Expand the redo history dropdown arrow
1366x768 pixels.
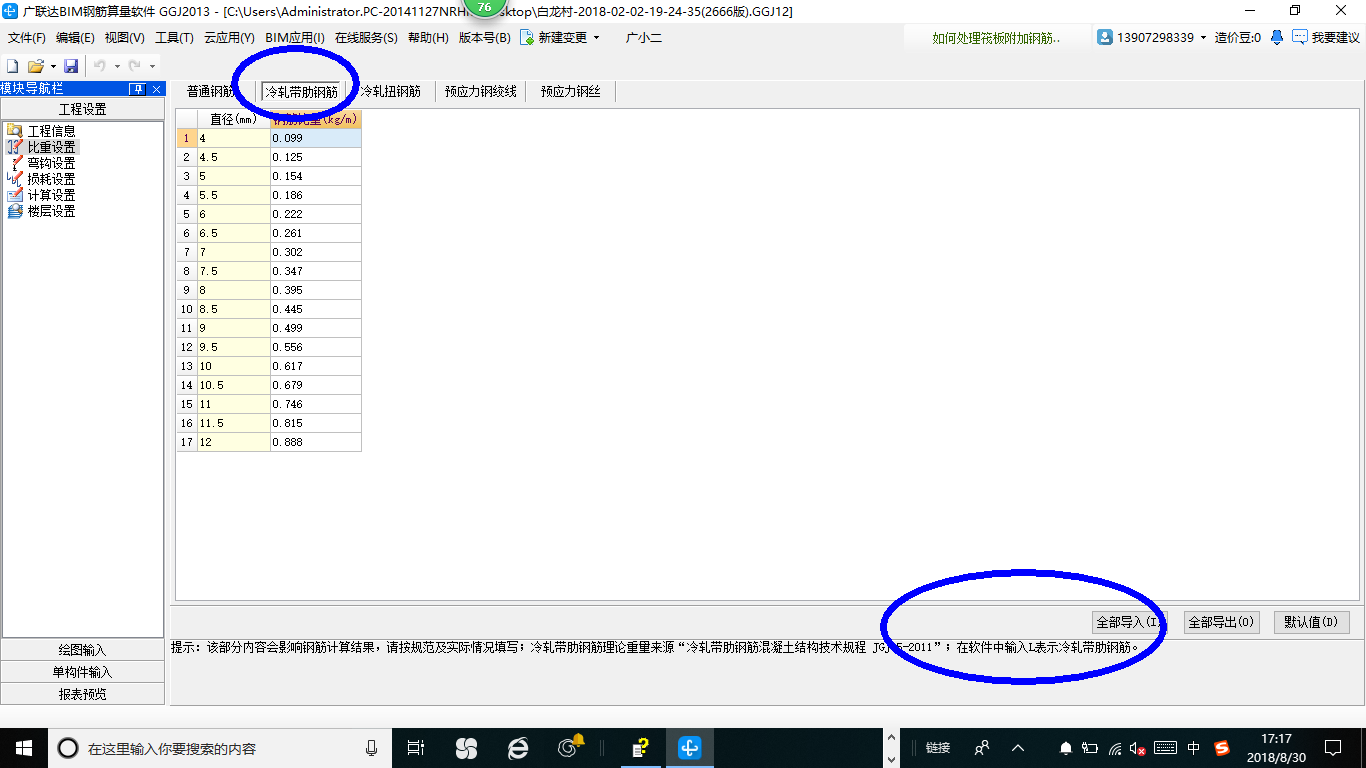click(152, 66)
